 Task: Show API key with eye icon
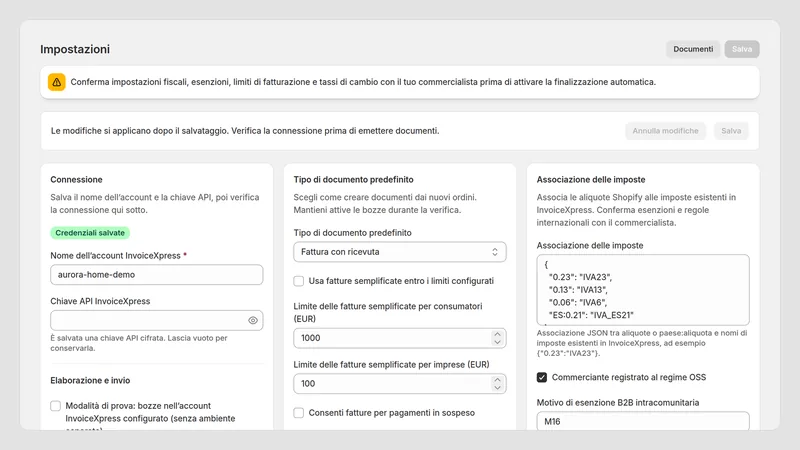click(x=253, y=320)
